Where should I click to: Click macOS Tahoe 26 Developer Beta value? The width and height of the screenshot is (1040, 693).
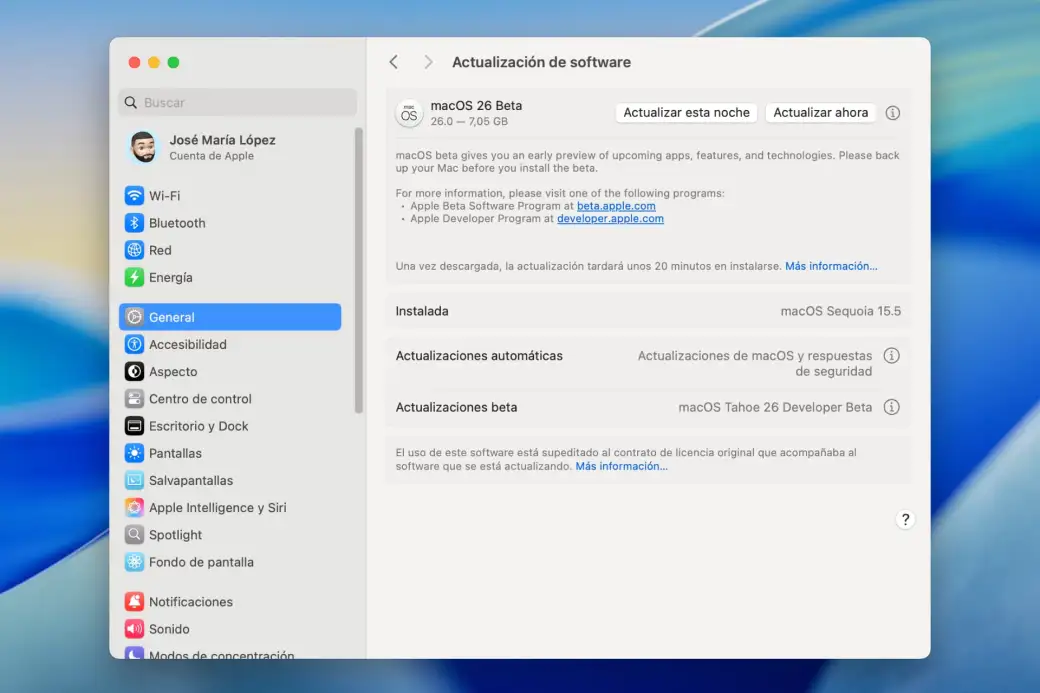[x=775, y=407]
